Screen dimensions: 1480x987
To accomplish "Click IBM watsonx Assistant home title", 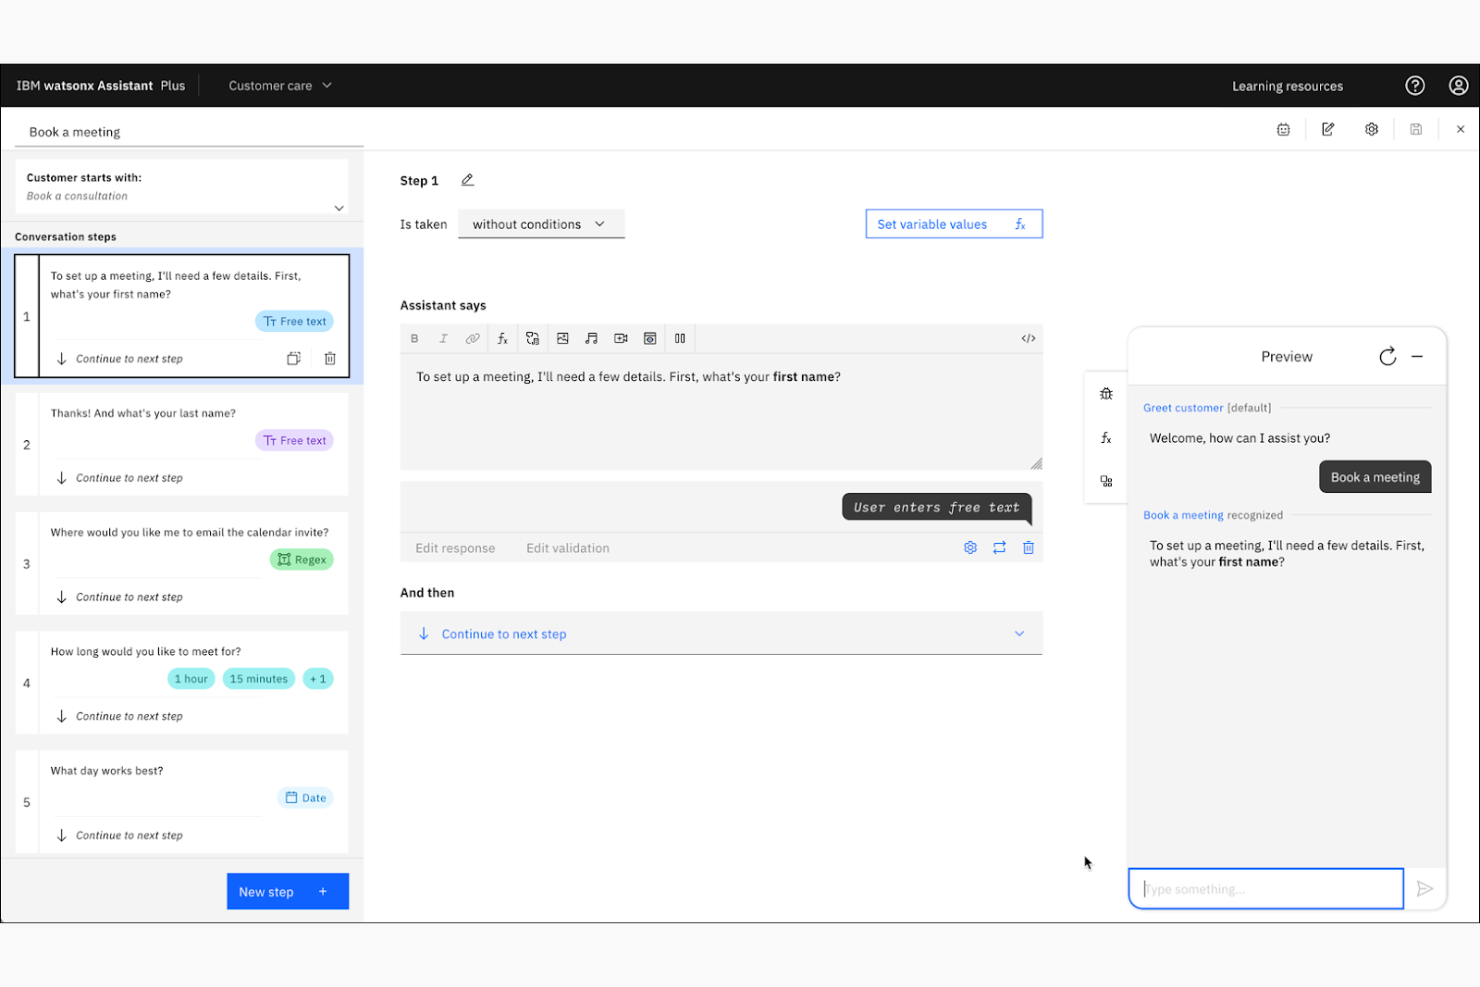I will click(100, 86).
